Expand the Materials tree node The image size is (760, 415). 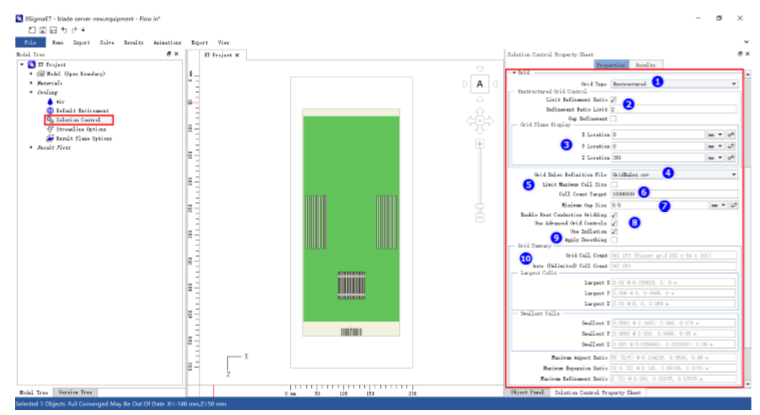(x=31, y=82)
